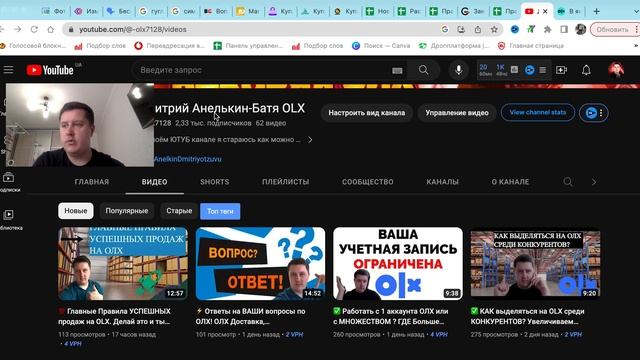Show hidden bookmarks with the chevron
Viewport: 640px width, 360px height.
[636, 46]
